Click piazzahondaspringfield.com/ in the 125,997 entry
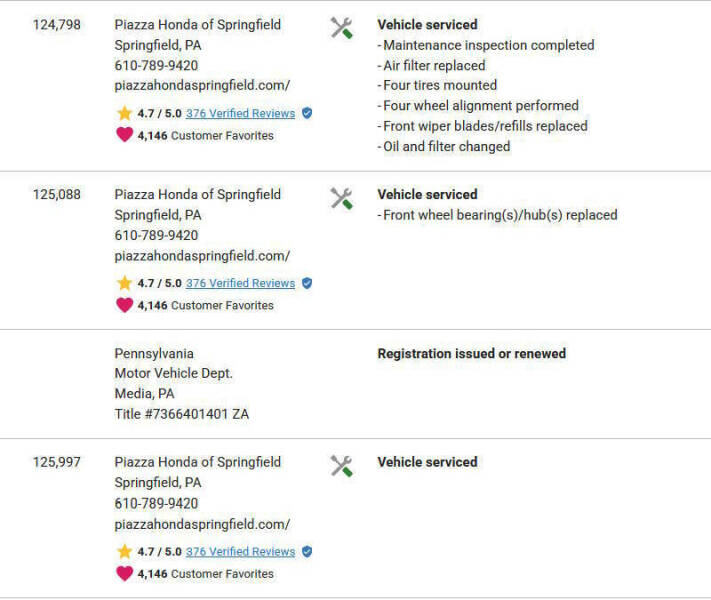This screenshot has height=600, width=711. [202, 525]
